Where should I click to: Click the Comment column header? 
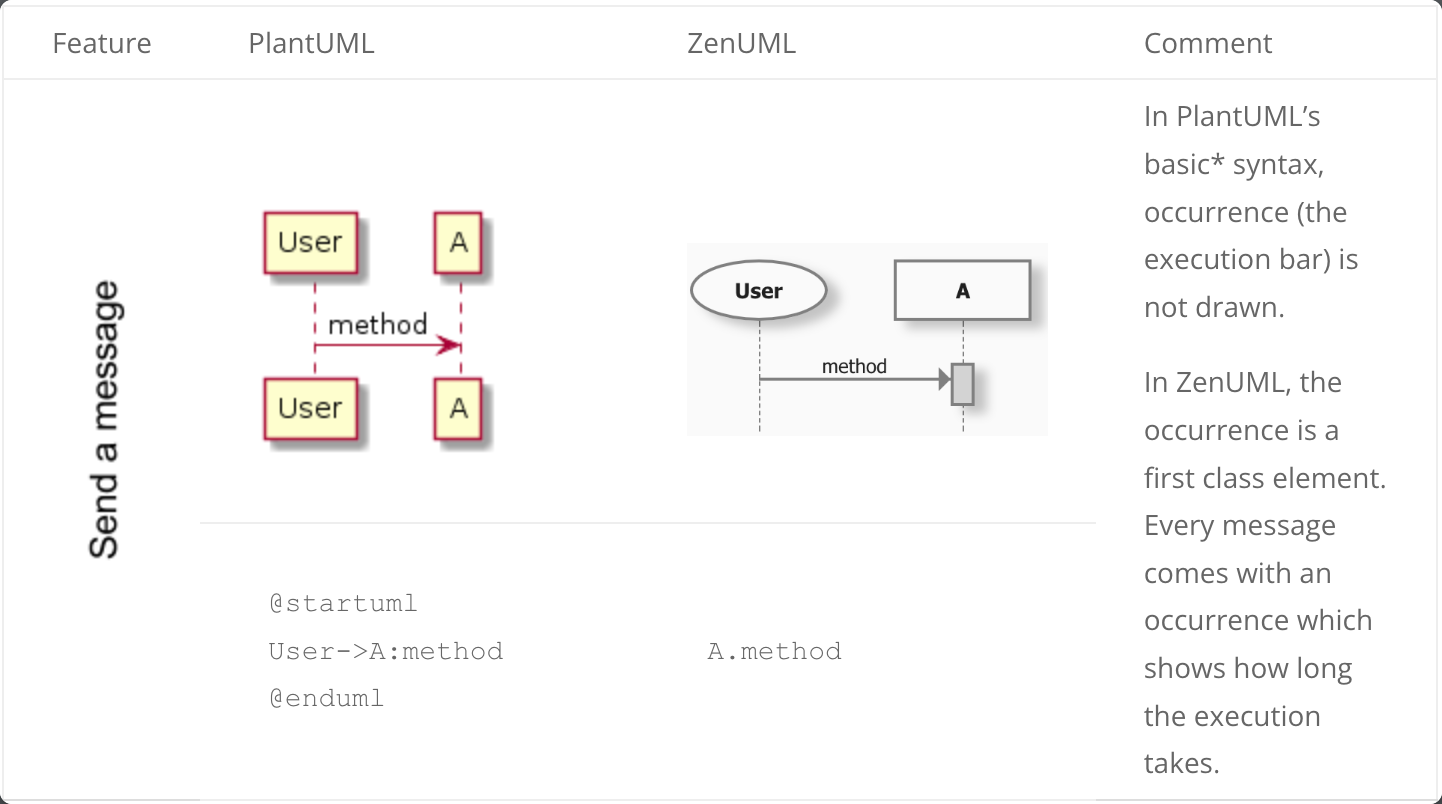[x=1207, y=44]
